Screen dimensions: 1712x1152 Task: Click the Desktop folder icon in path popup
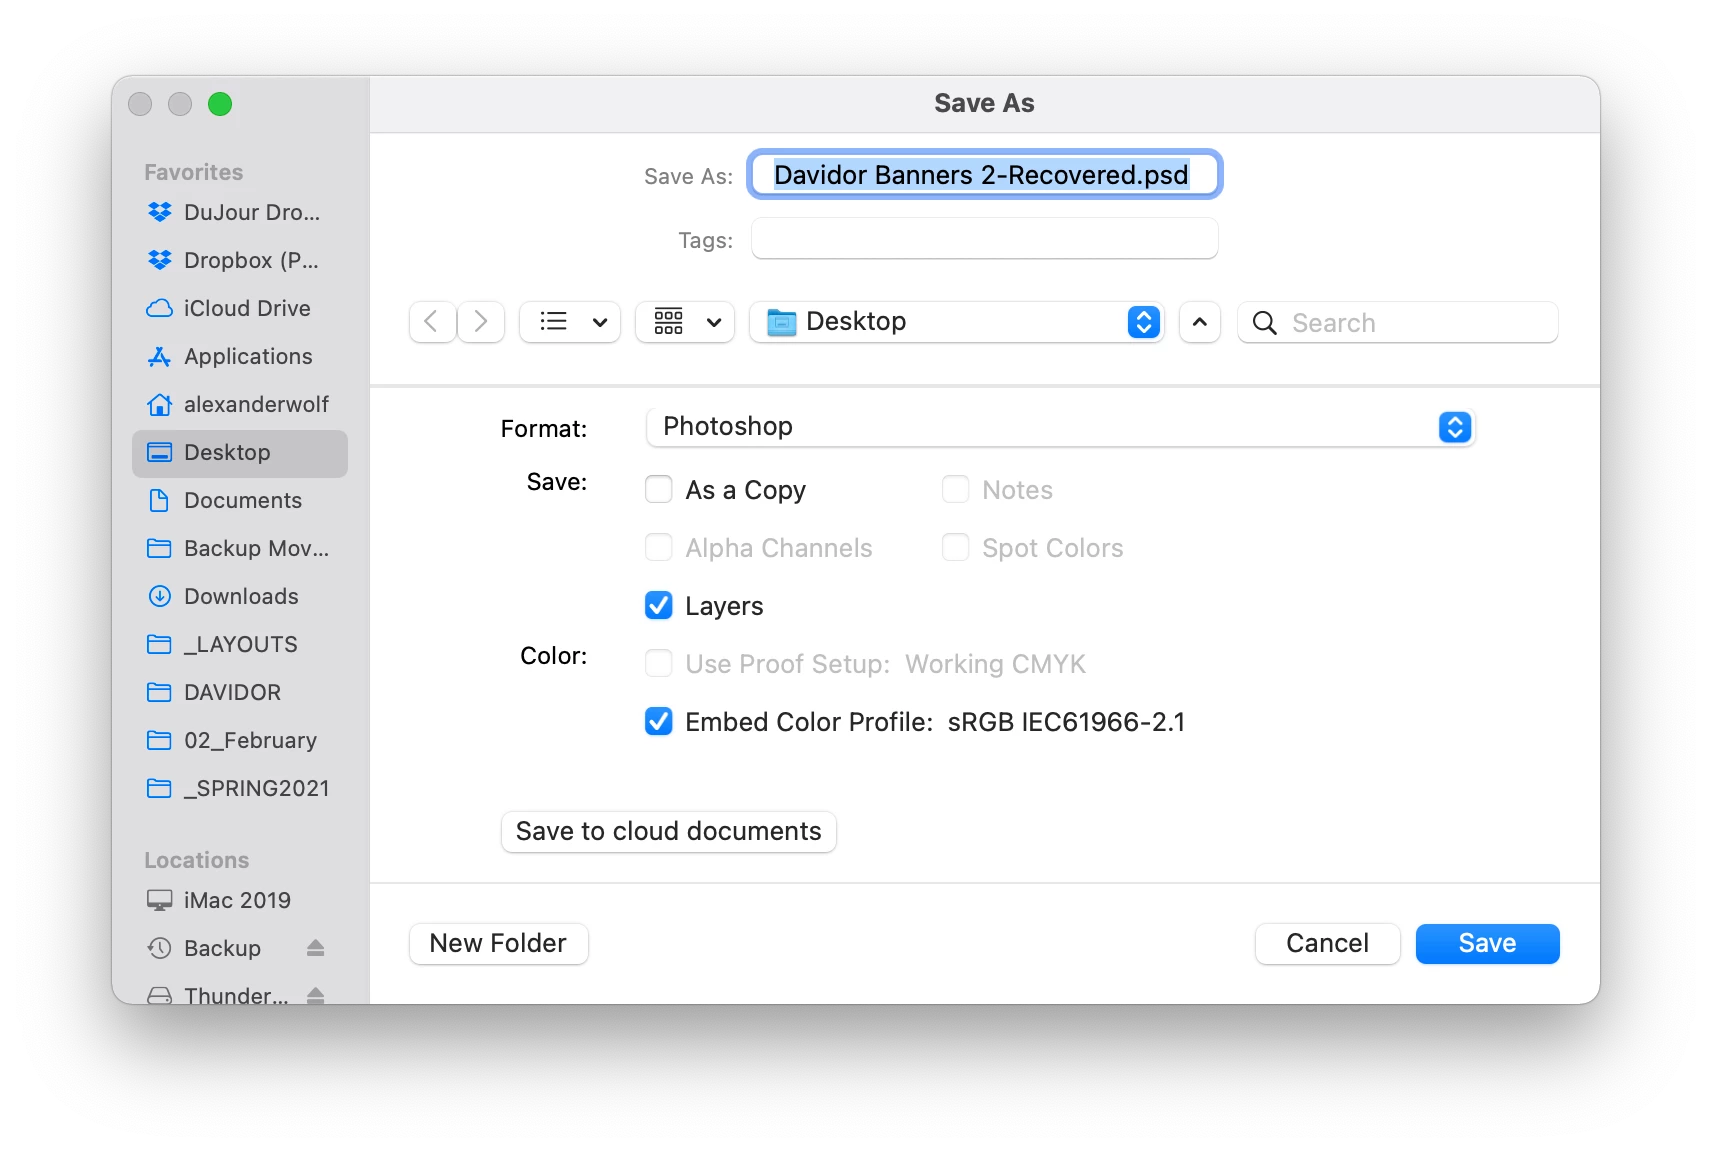tap(782, 322)
